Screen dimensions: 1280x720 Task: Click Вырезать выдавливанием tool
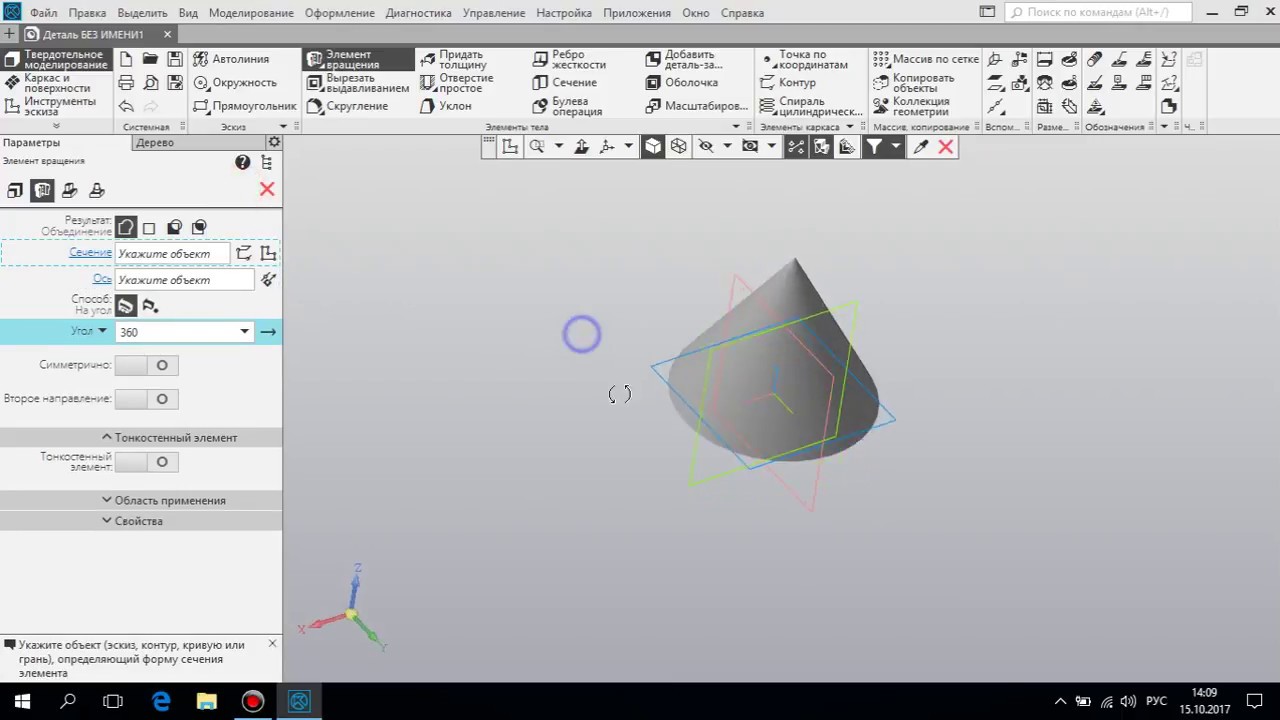(358, 83)
